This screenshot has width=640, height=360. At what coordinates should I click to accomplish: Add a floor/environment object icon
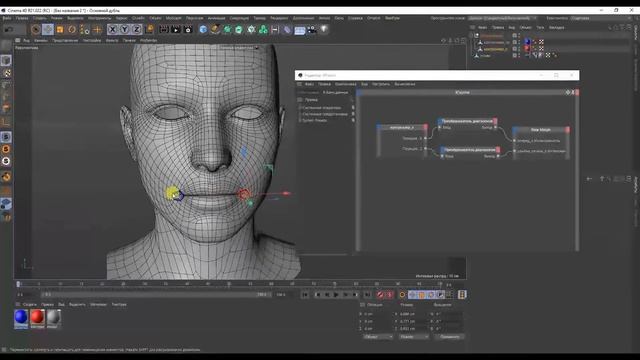point(300,30)
